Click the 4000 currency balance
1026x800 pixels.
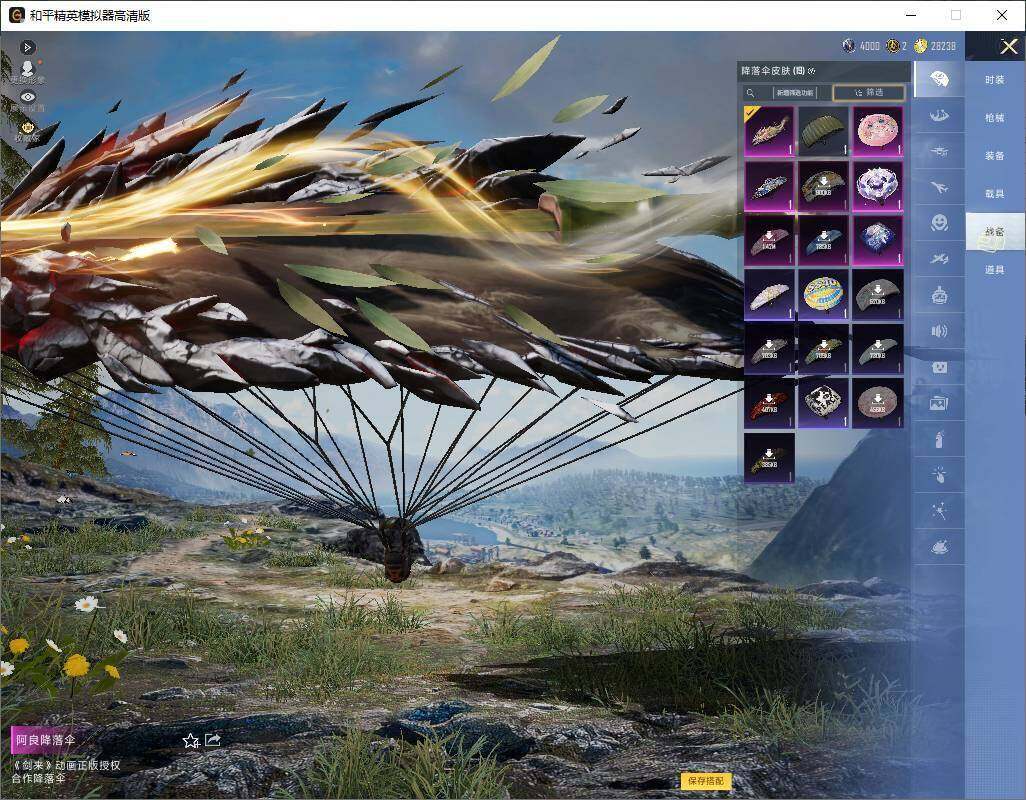pos(861,46)
